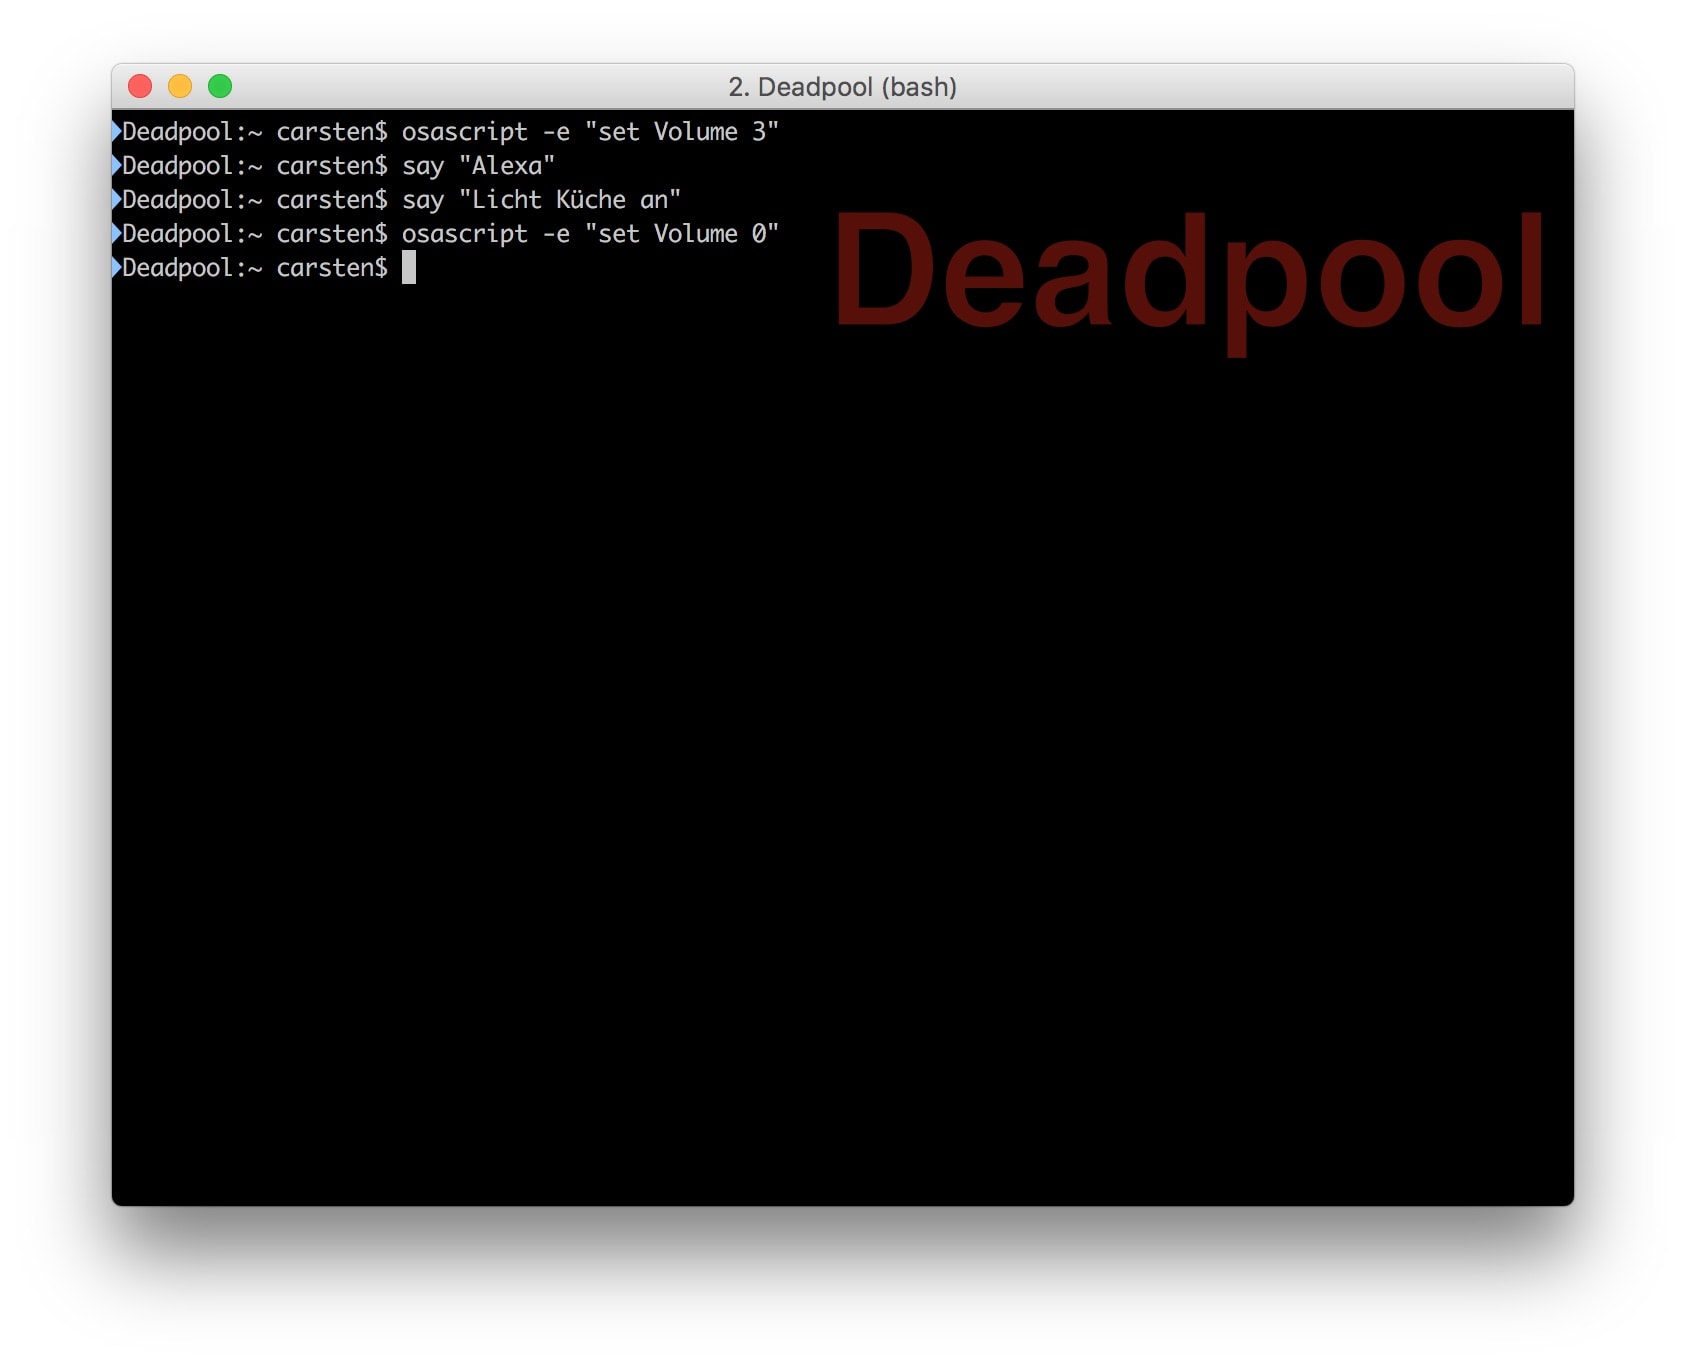
Task: Click "osascript" in the fourth command line
Action: [464, 234]
